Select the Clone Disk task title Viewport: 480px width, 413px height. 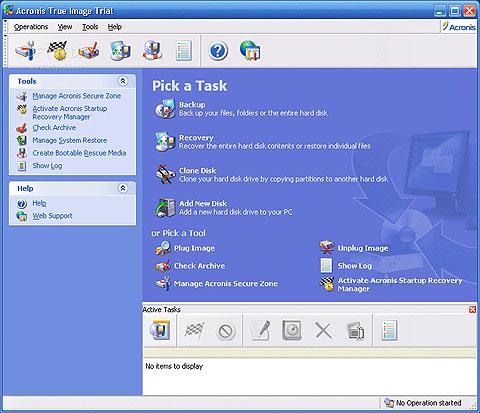point(198,171)
